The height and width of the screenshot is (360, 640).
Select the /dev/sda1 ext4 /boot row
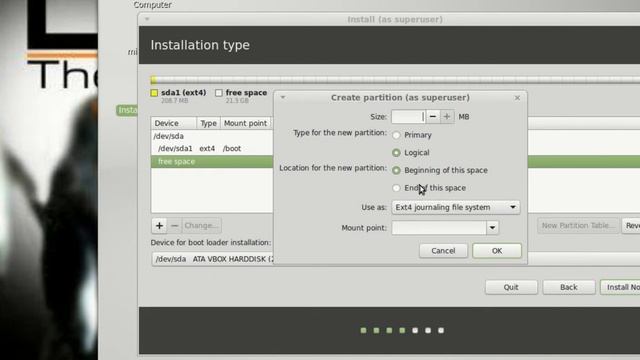(212, 149)
